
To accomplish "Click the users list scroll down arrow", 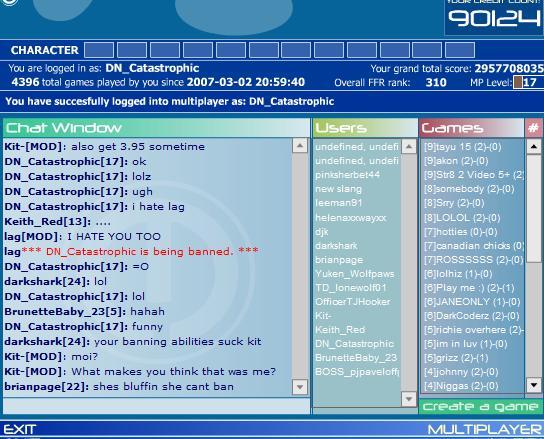I will pyautogui.click(x=409, y=399).
